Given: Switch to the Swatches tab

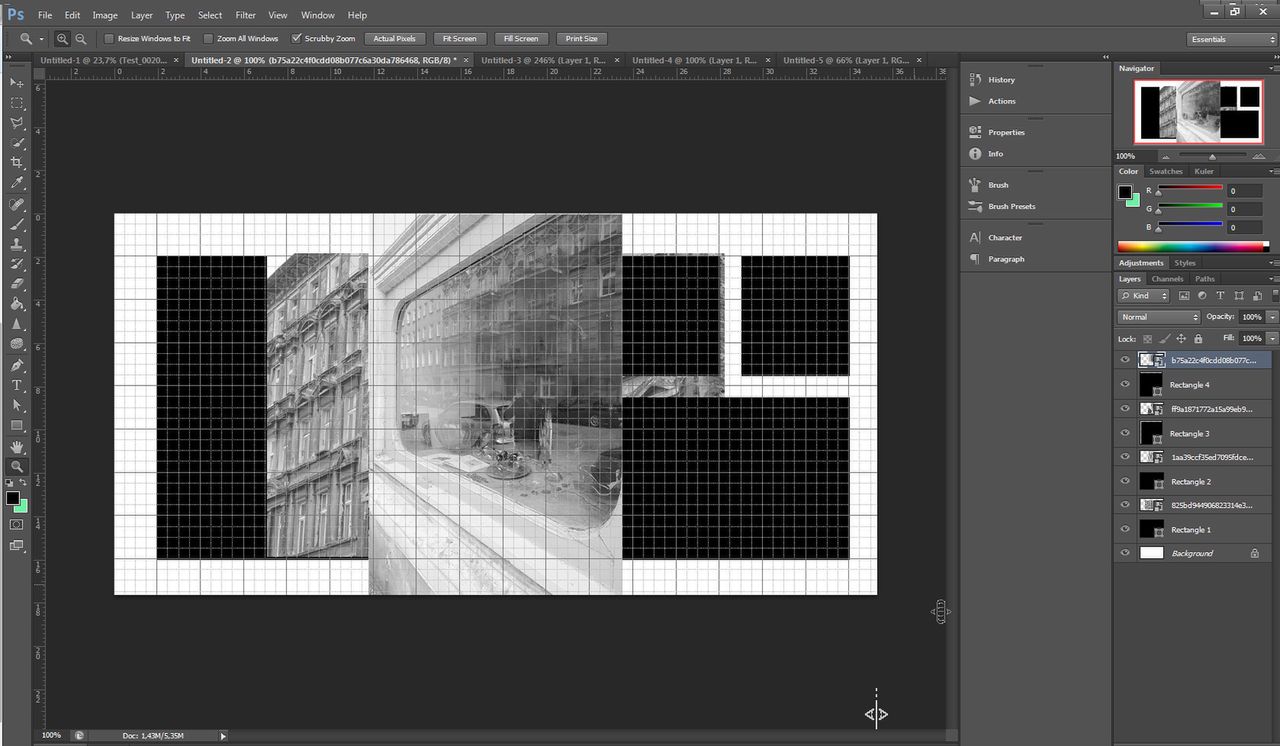Looking at the screenshot, I should (x=1165, y=171).
